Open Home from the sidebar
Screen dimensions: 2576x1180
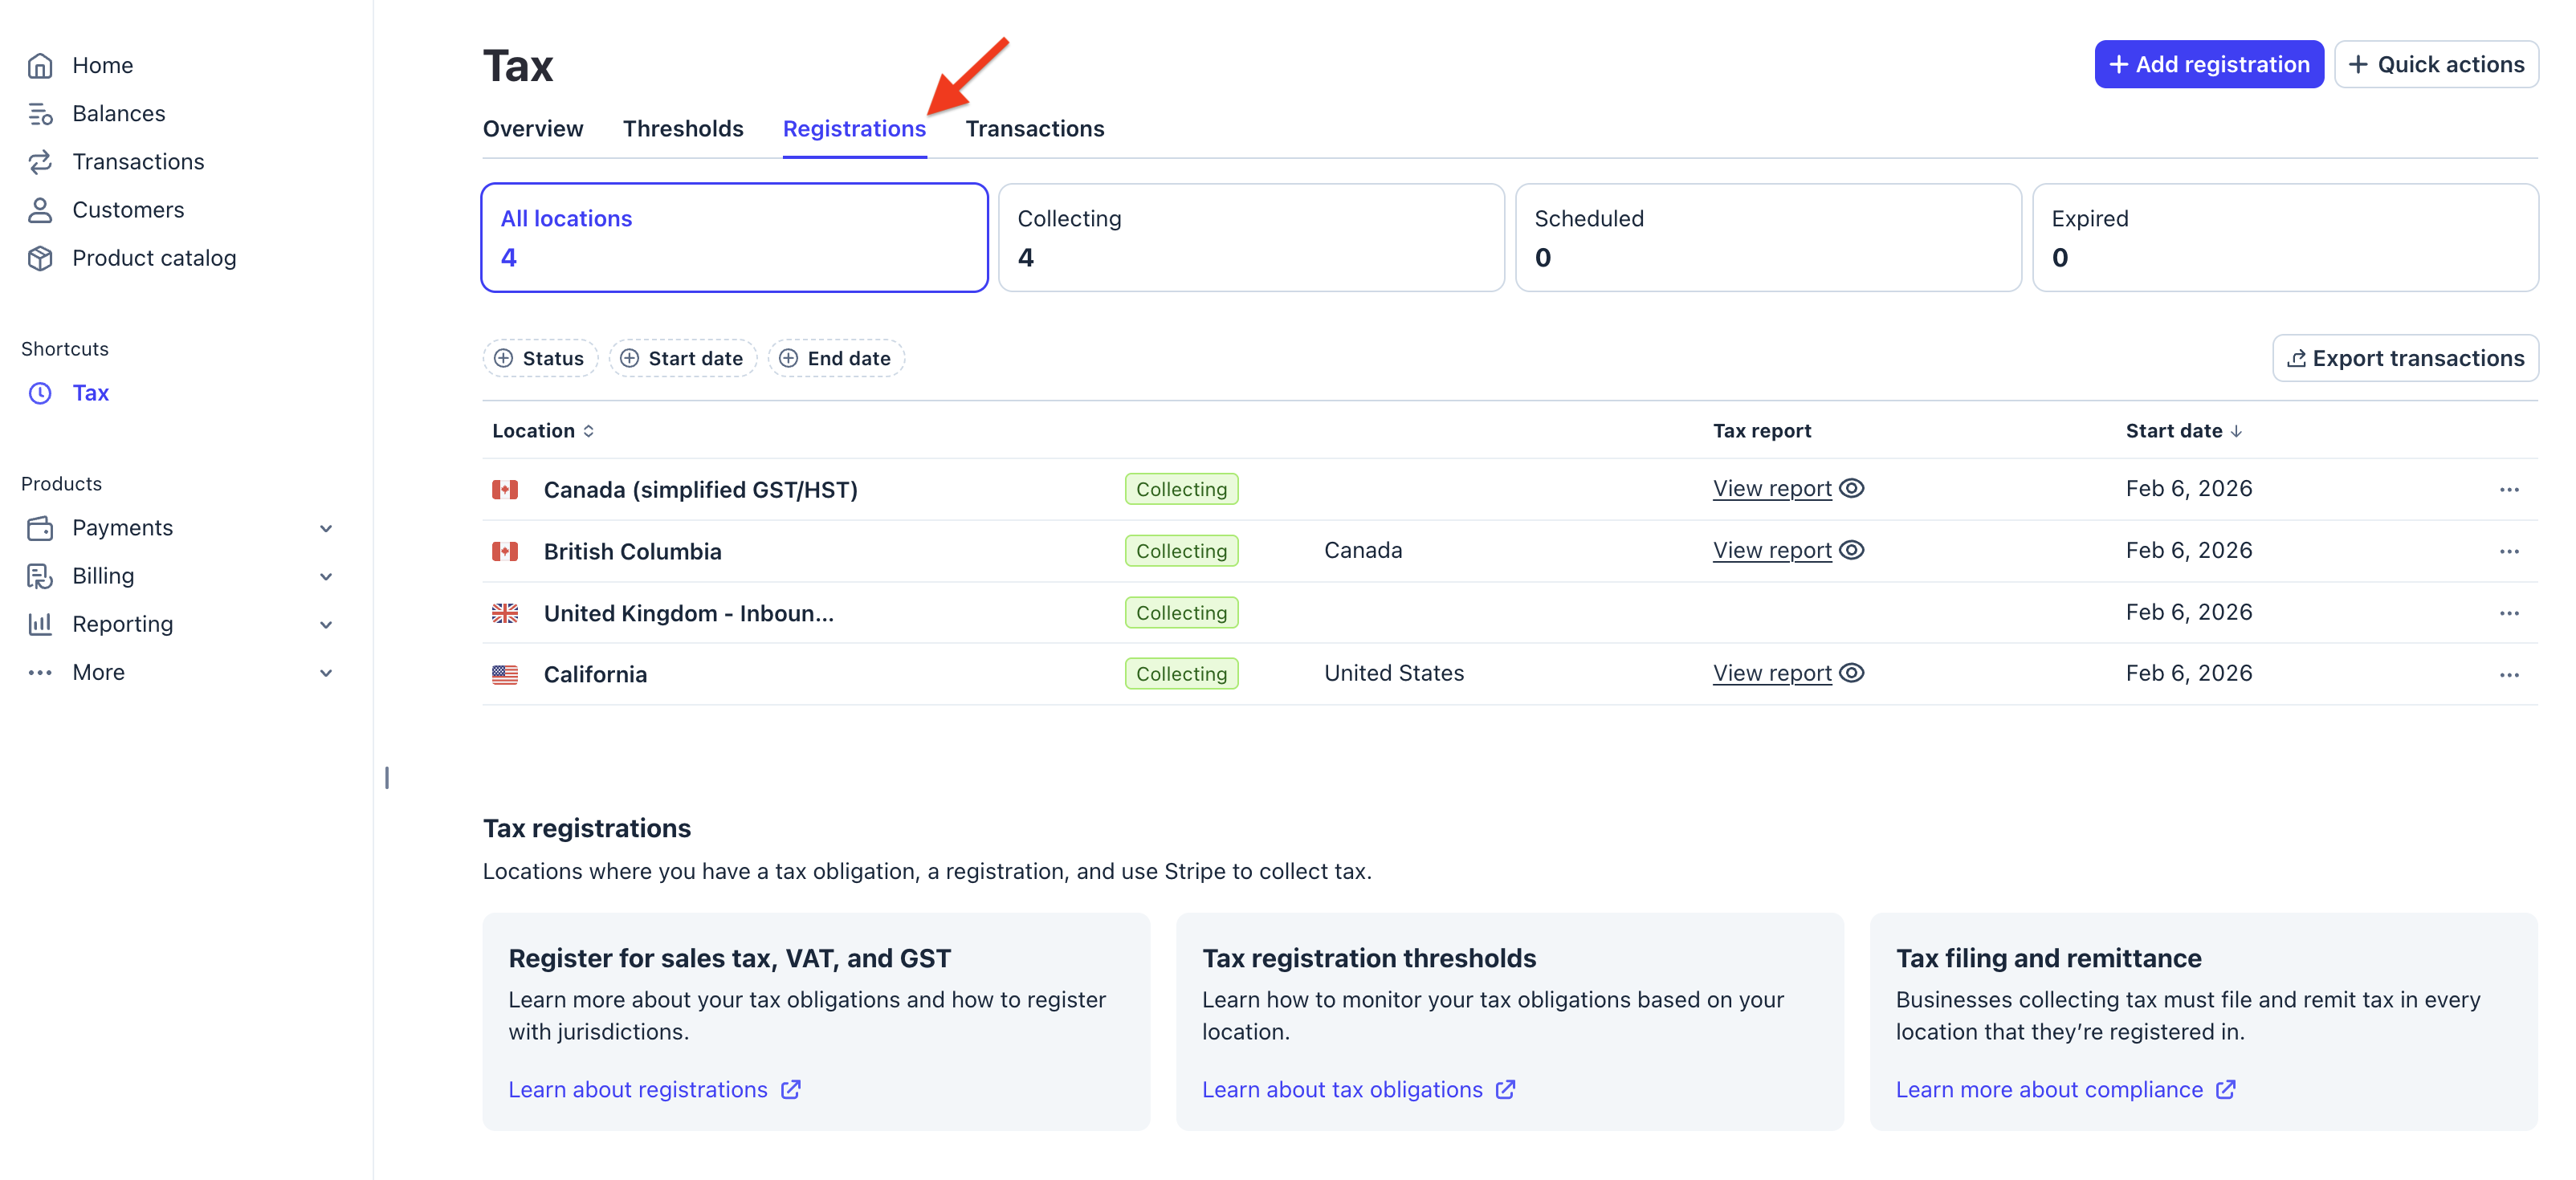(x=40, y=65)
